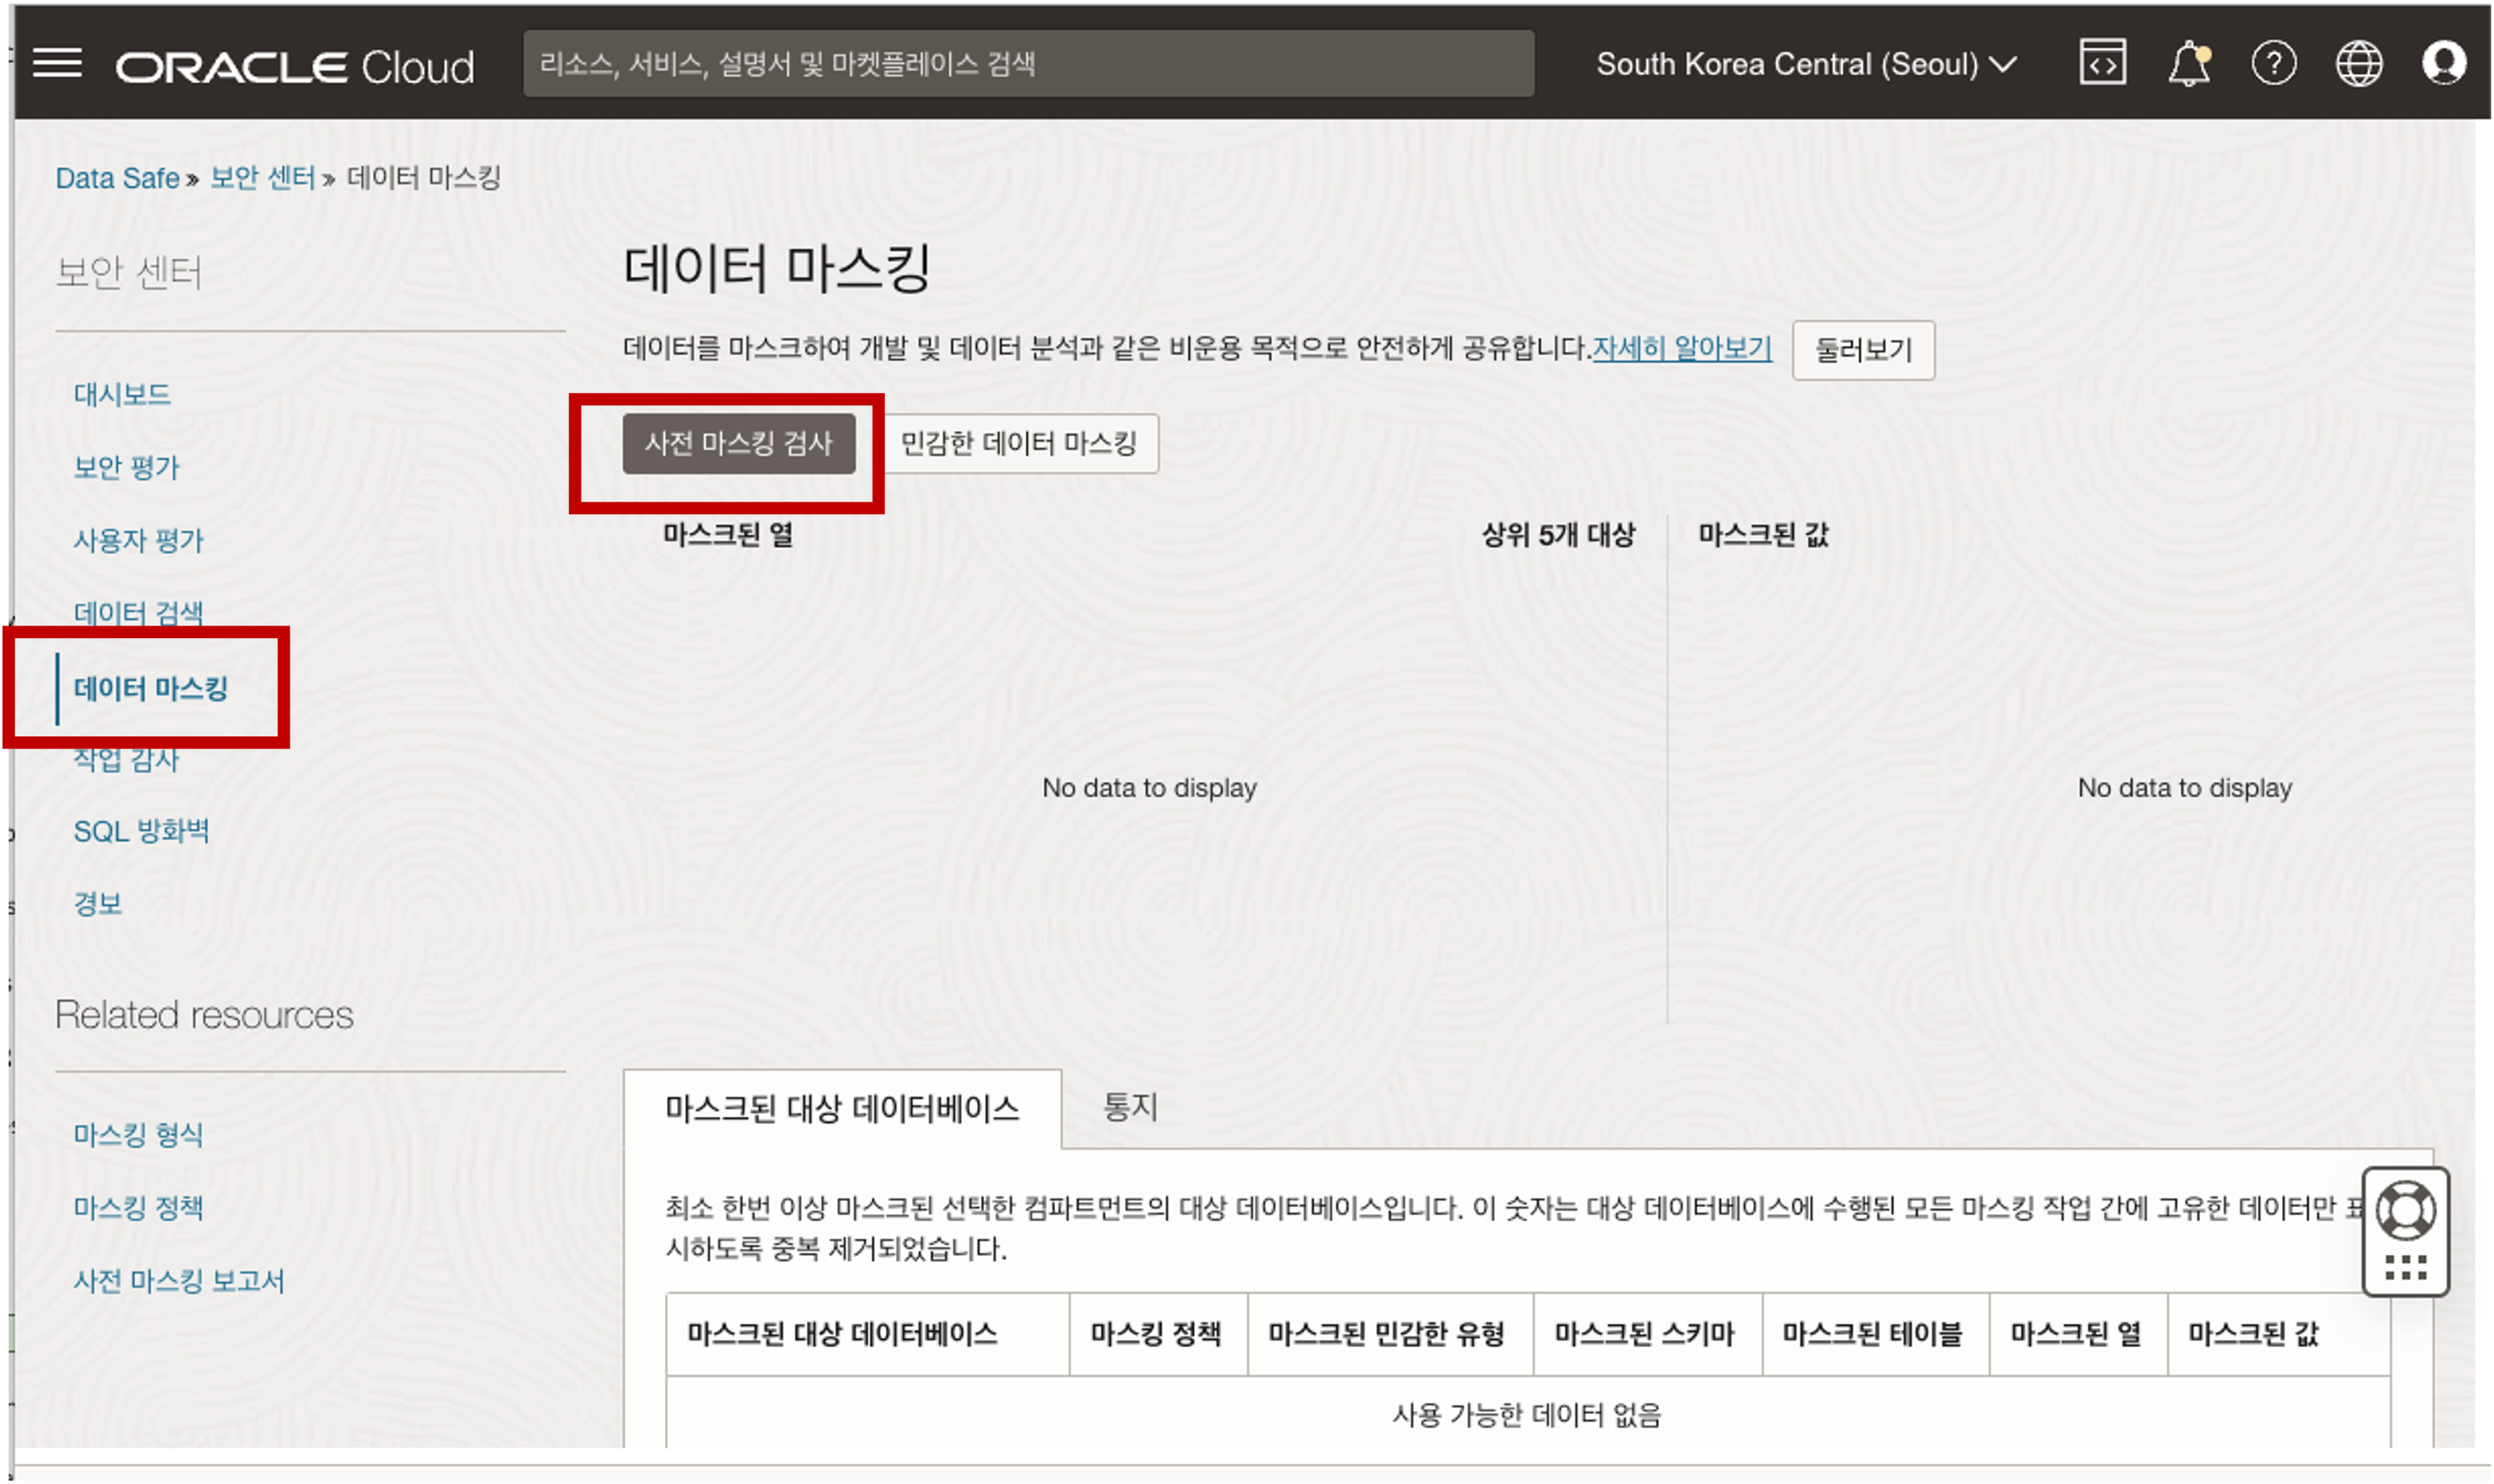Open the Cloud Shell developer tools icon
2494x1484 pixels.
[x=2102, y=64]
